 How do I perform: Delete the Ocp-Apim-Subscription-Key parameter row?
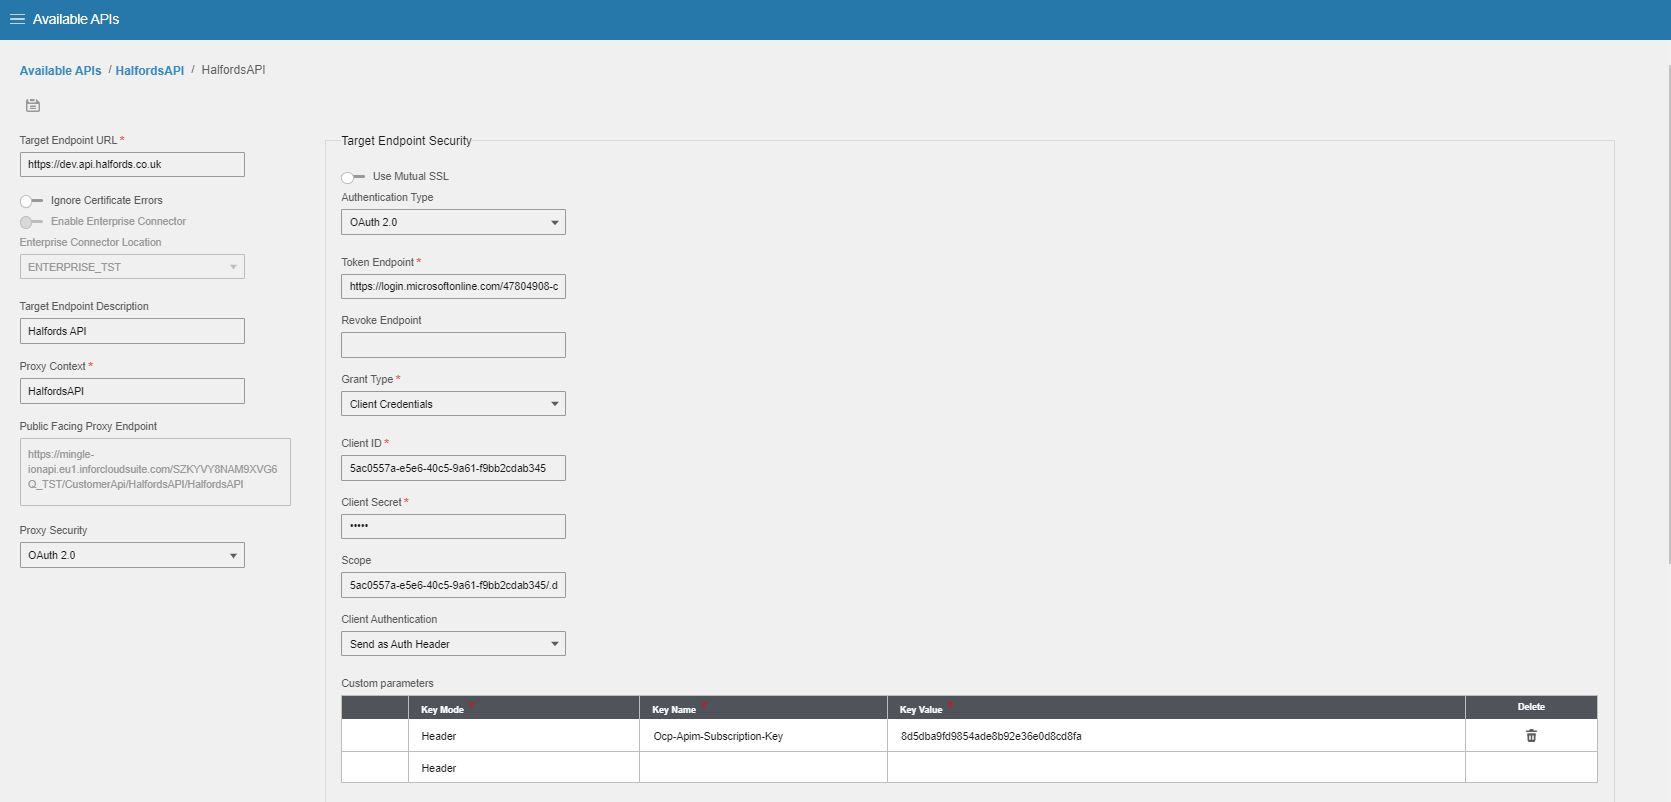pyautogui.click(x=1531, y=736)
